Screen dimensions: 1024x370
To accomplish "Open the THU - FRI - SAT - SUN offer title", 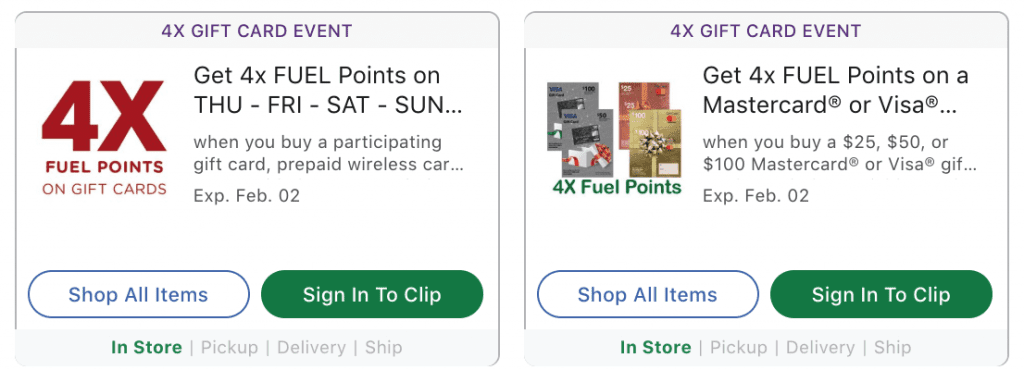I will point(328,90).
